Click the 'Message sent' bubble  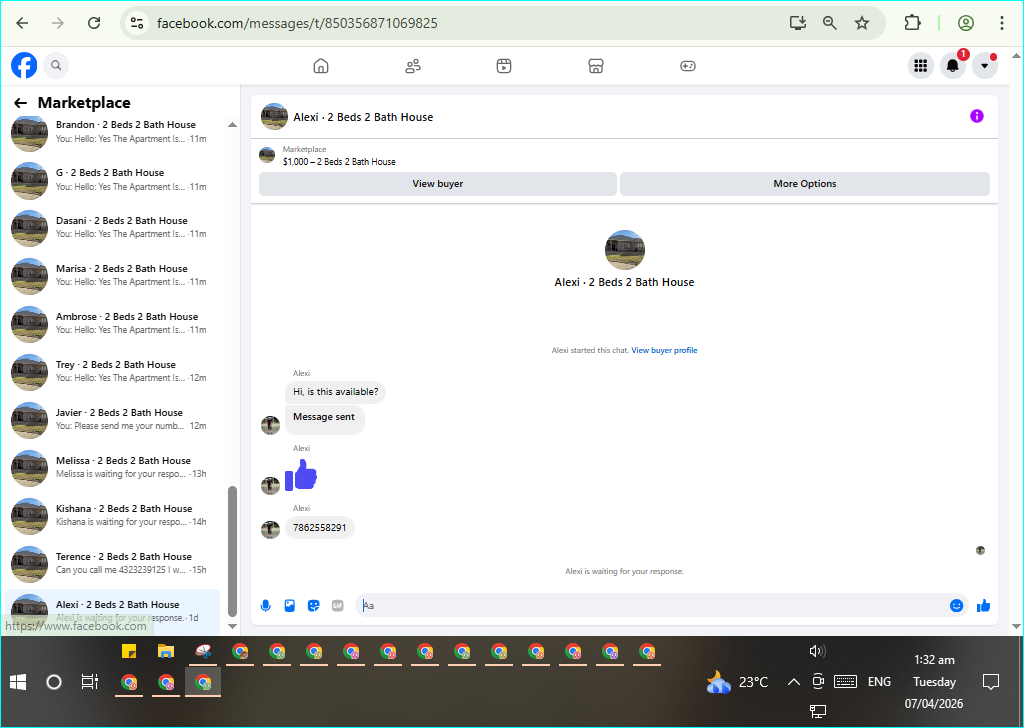coord(324,419)
